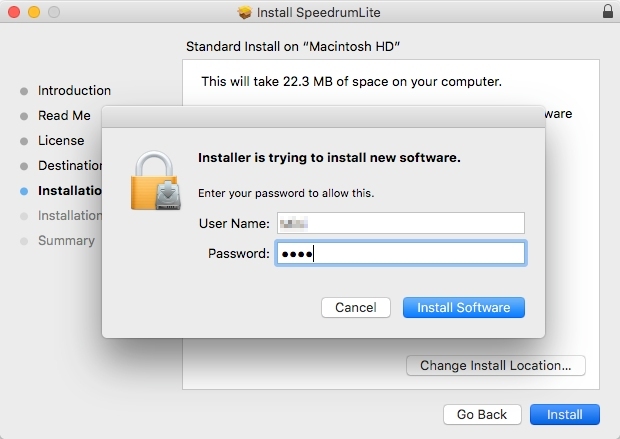Click the User Name text field

400,223
